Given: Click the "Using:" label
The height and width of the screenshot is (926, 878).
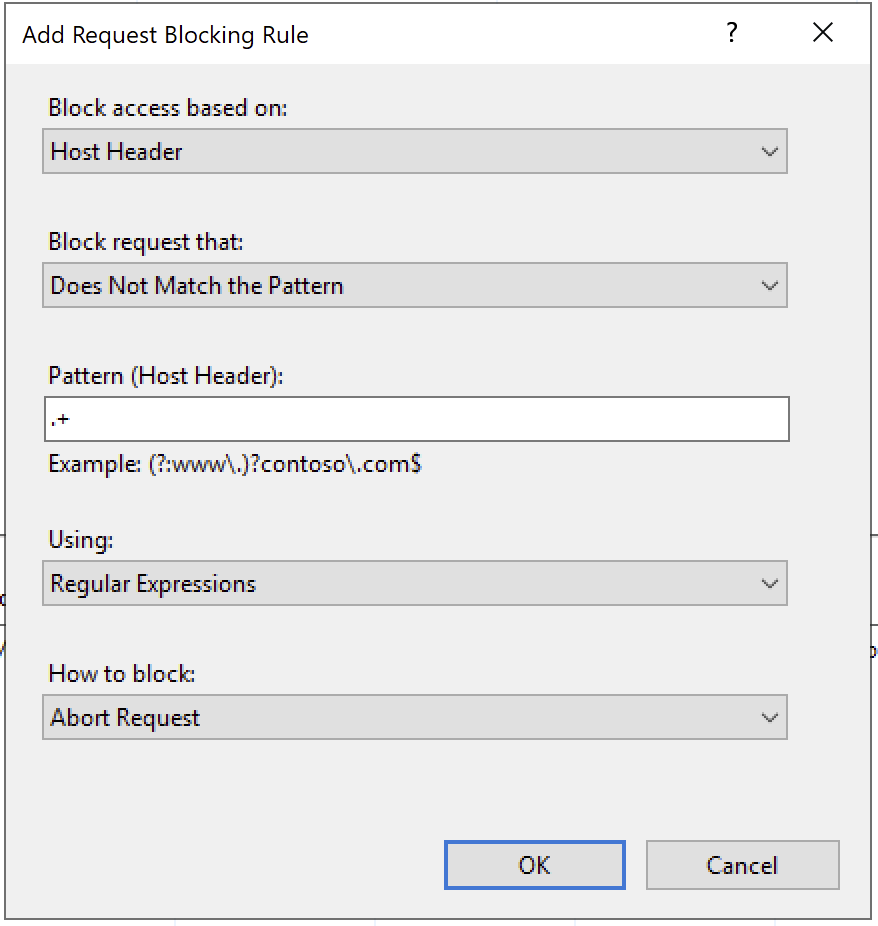Looking at the screenshot, I should click(81, 540).
